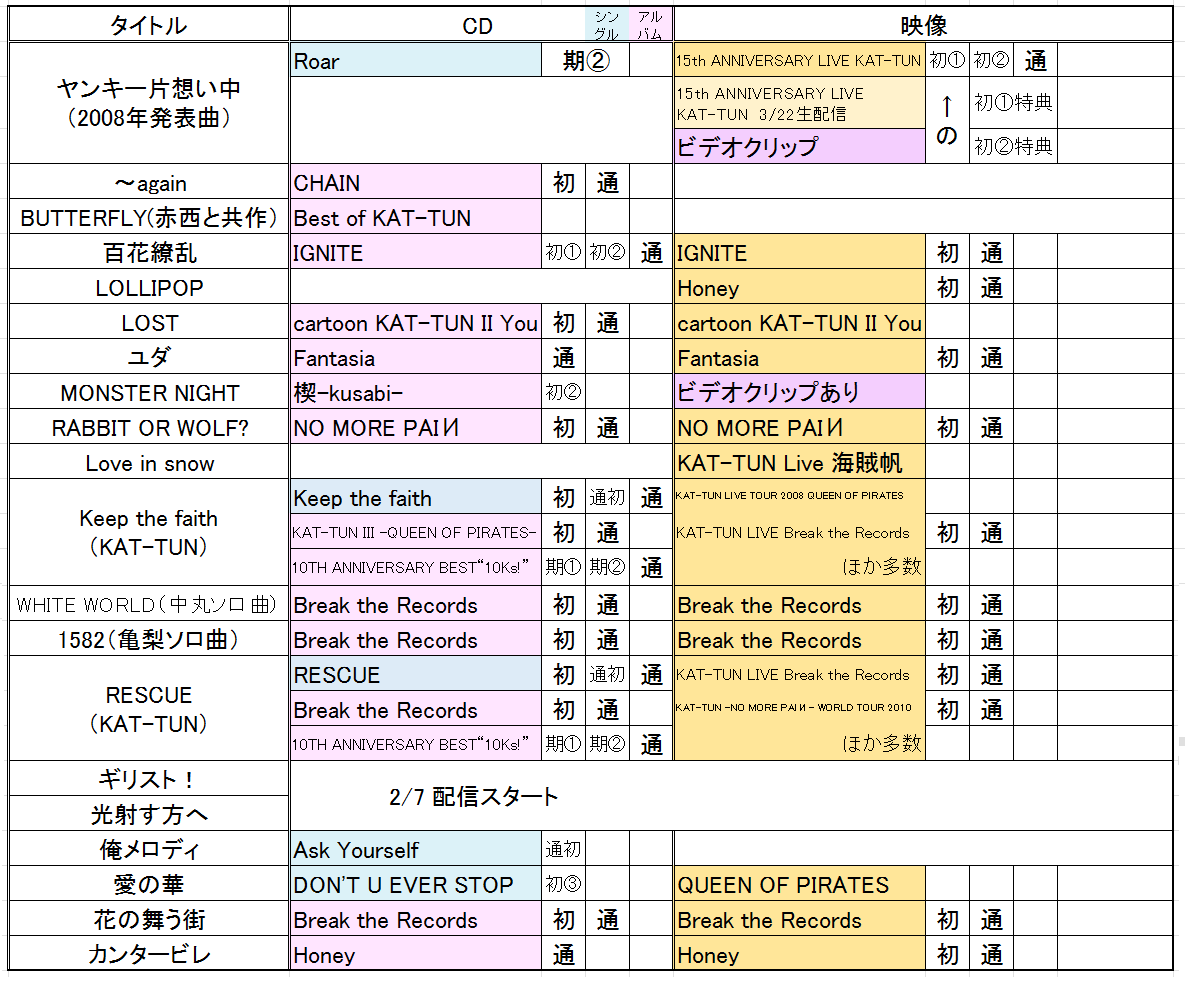
Task: Select the CHAIN CD cell
Action: [416, 183]
